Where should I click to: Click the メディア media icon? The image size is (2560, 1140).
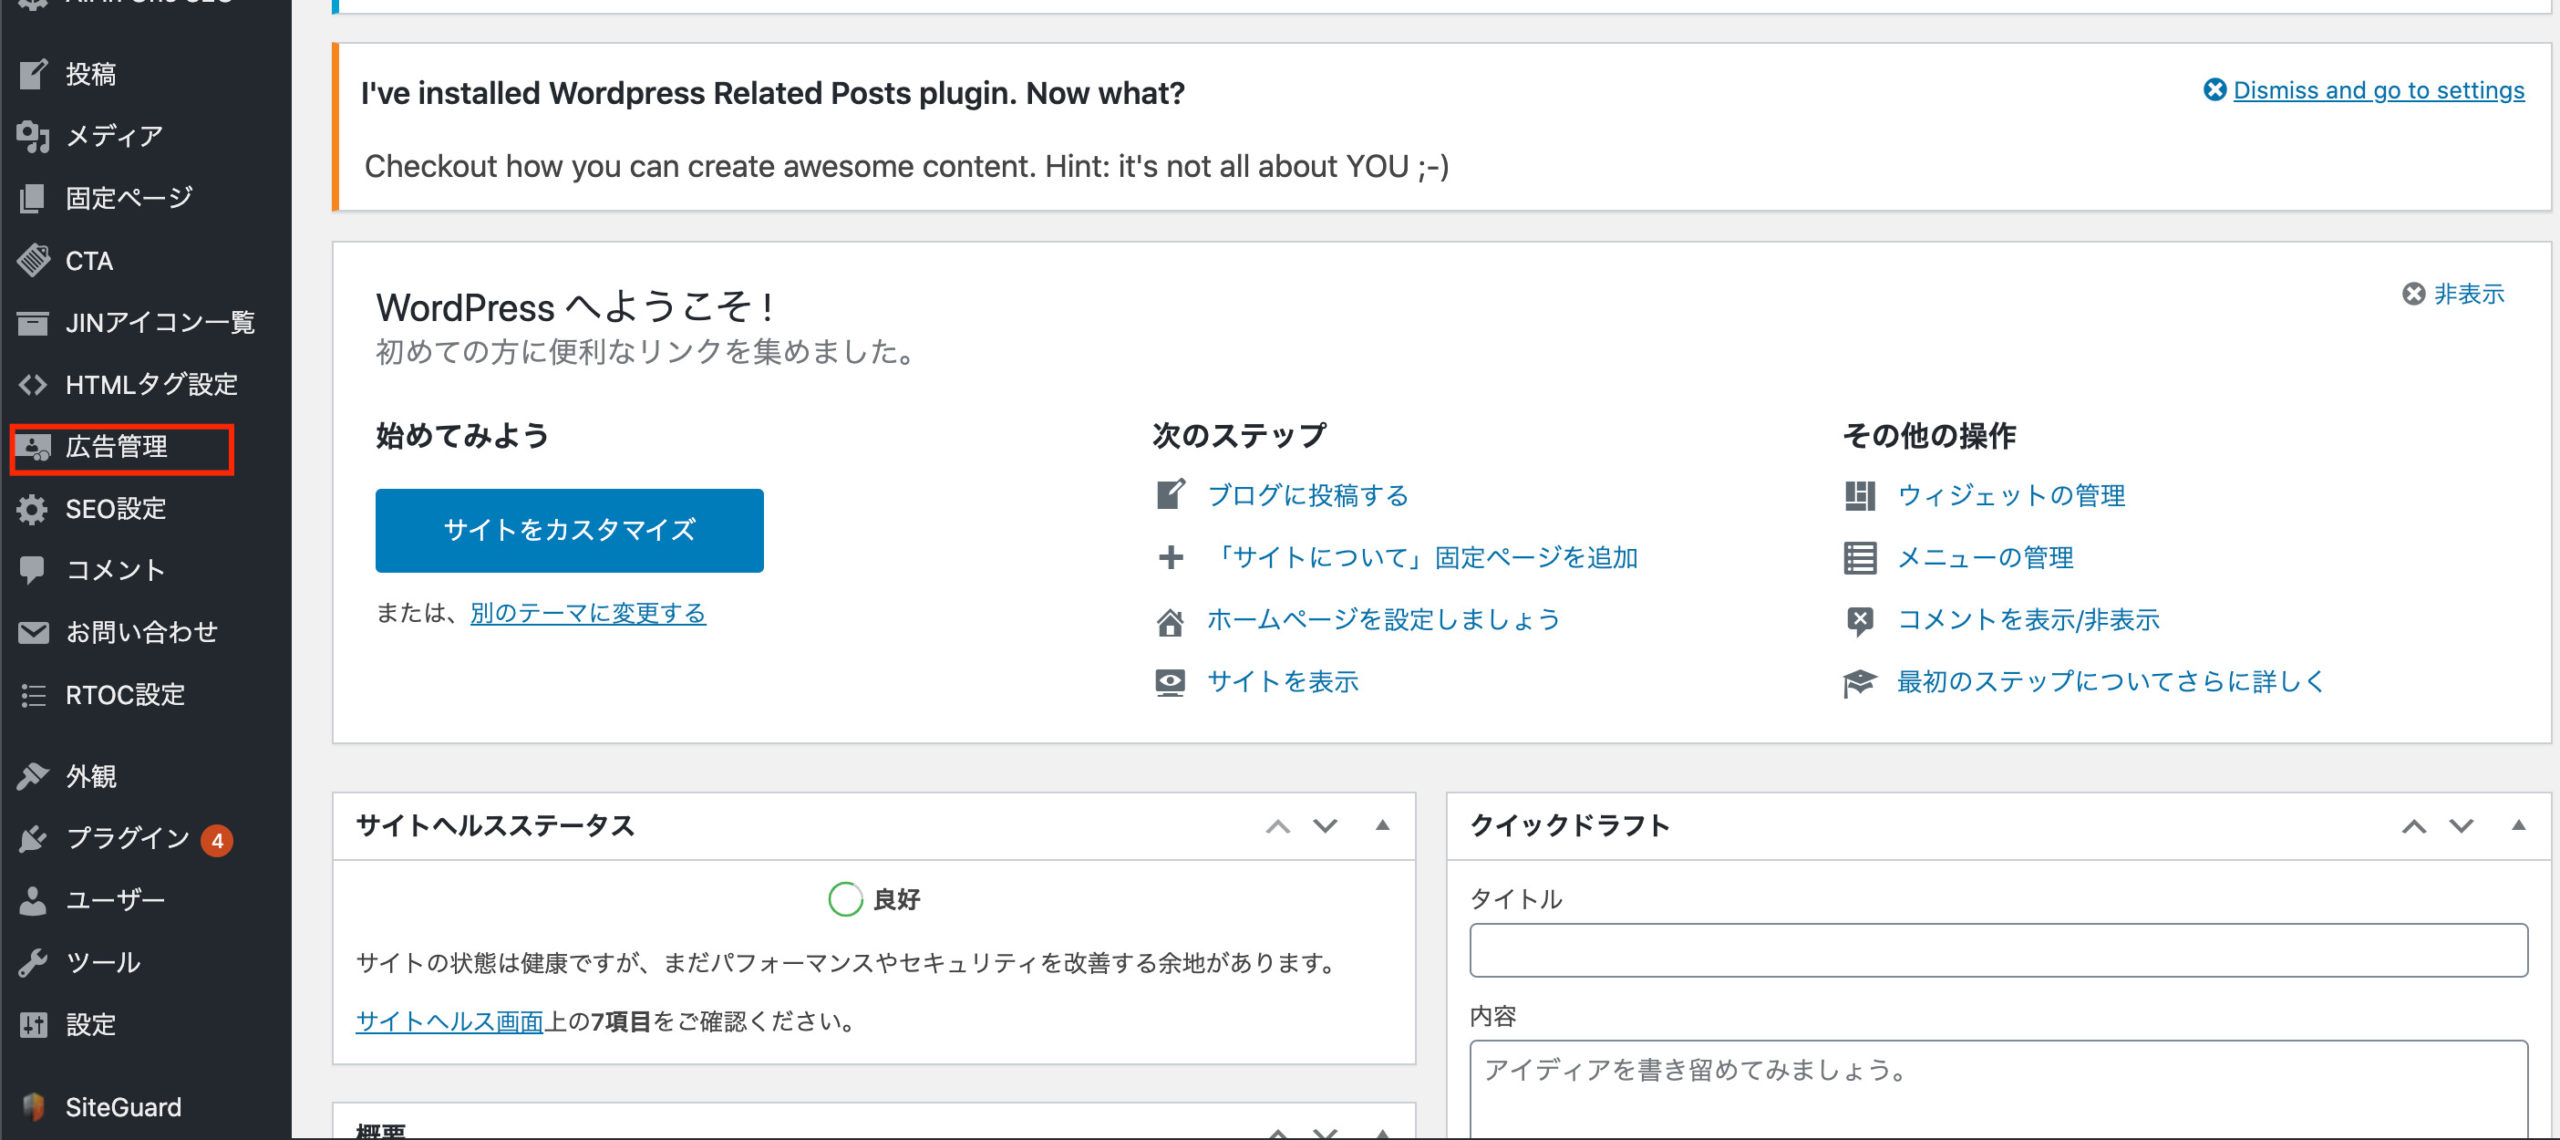tap(33, 136)
